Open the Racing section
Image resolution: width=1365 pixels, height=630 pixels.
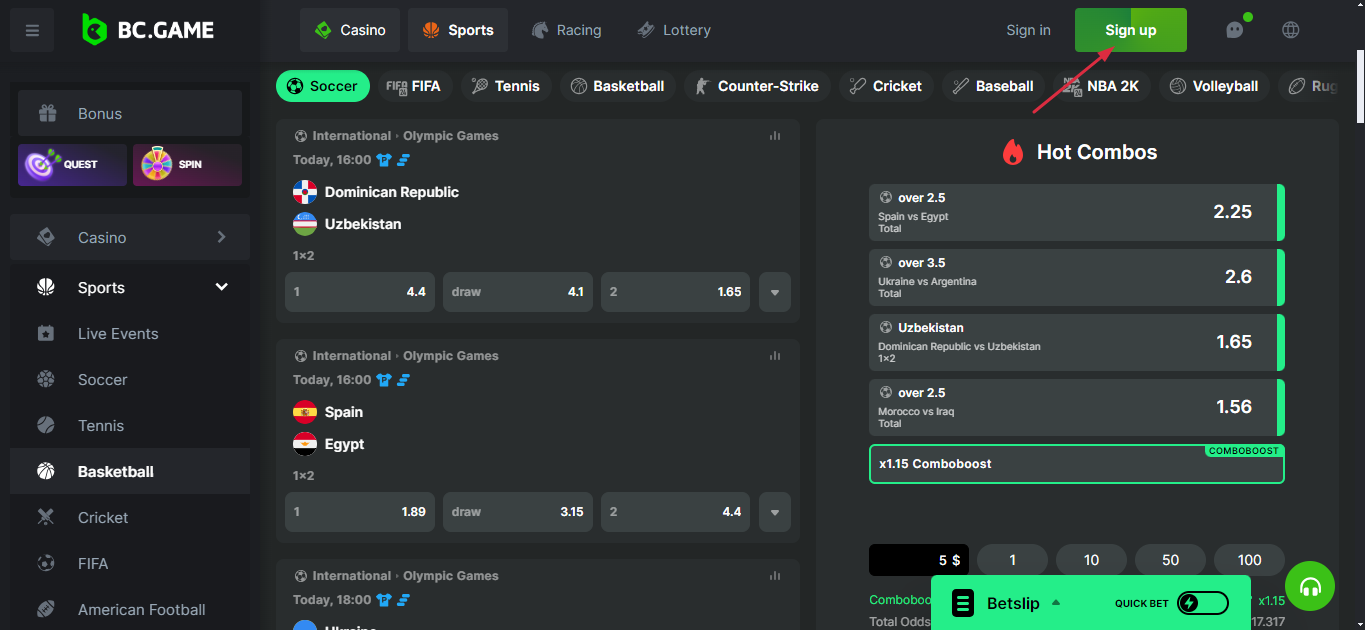pyautogui.click(x=567, y=30)
